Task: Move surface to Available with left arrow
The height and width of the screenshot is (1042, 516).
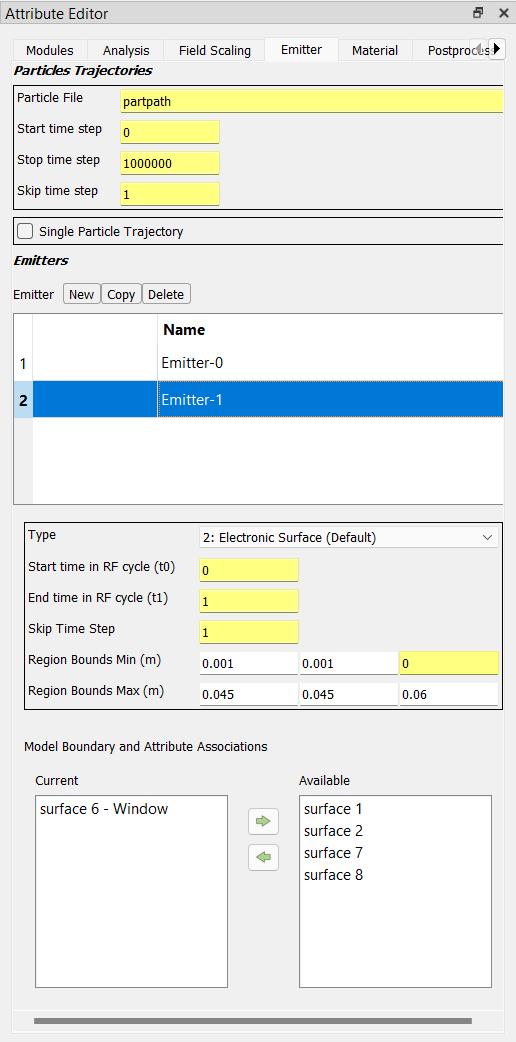Action: pyautogui.click(x=263, y=857)
